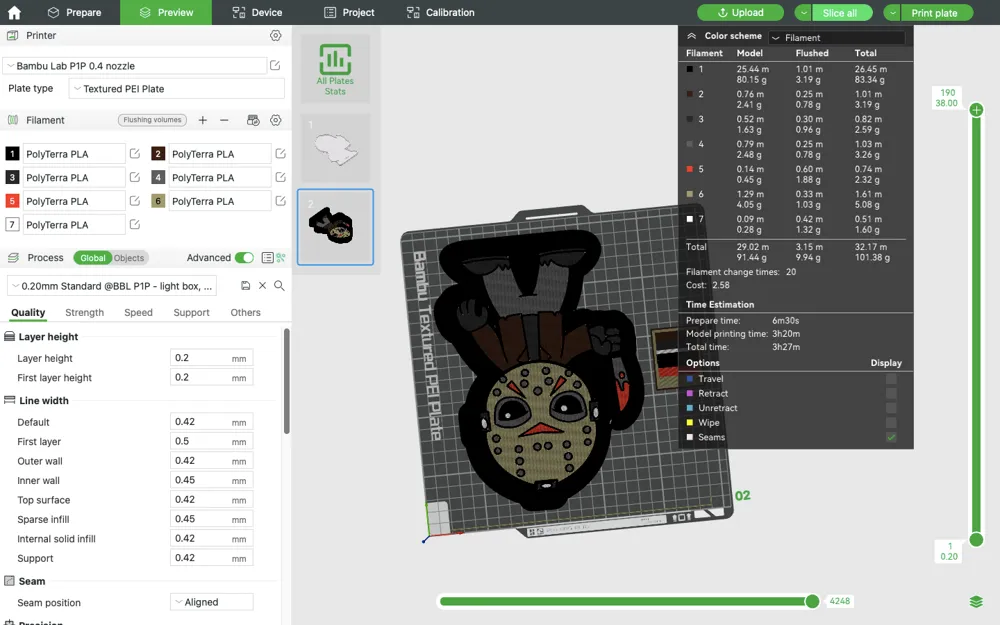Compare presets icon next to Advanced
The image size is (1000, 625).
281,258
